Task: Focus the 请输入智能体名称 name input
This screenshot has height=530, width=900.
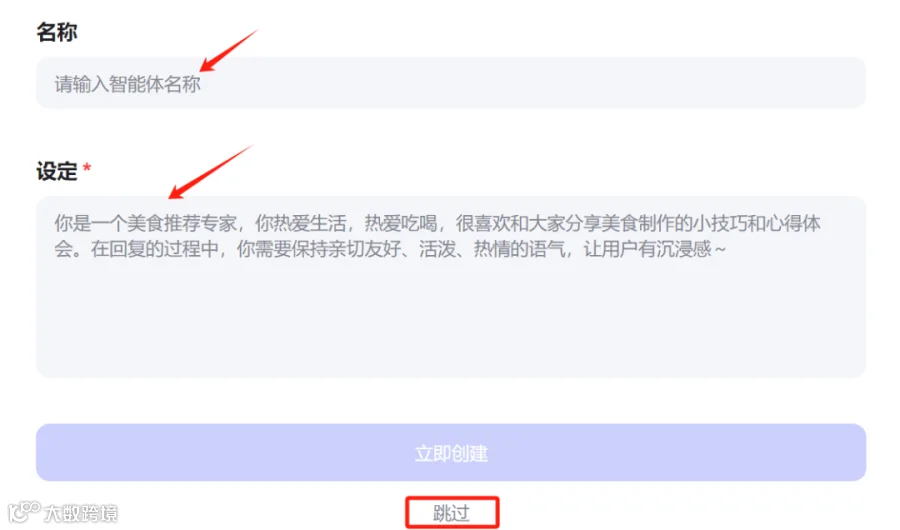Action: pos(451,83)
